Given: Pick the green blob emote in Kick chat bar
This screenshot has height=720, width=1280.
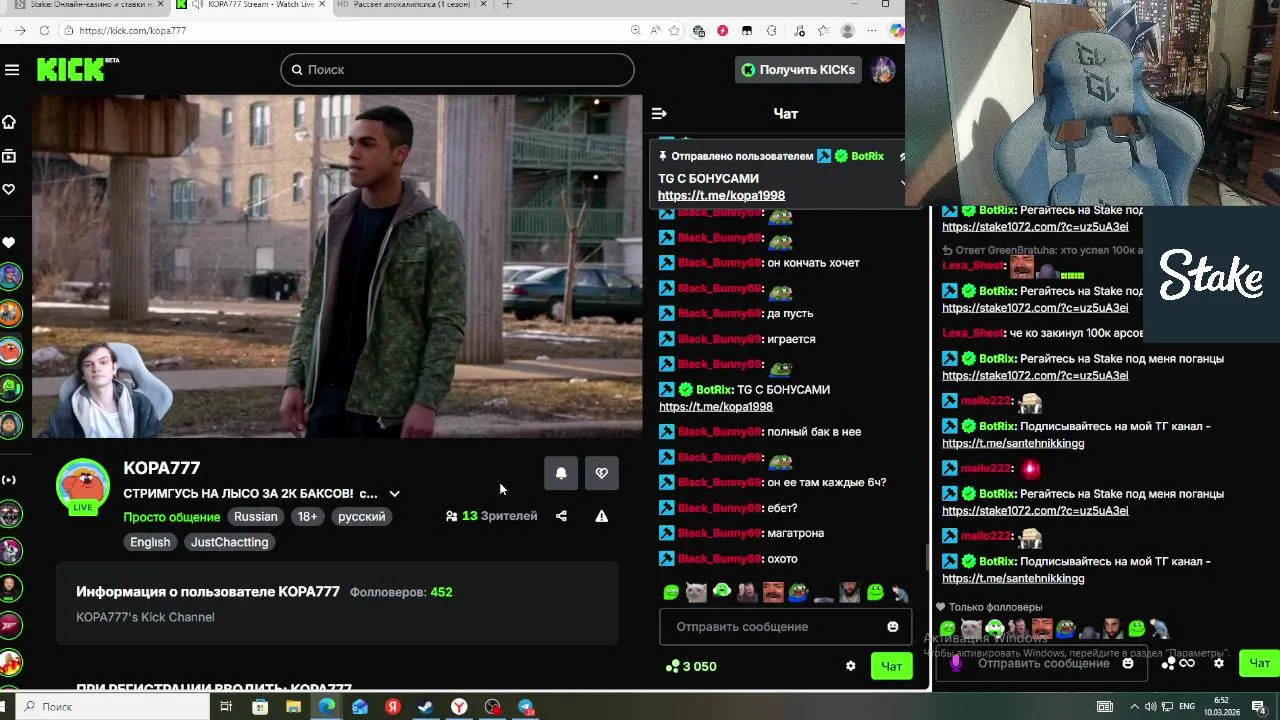Looking at the screenshot, I should click(x=671, y=592).
